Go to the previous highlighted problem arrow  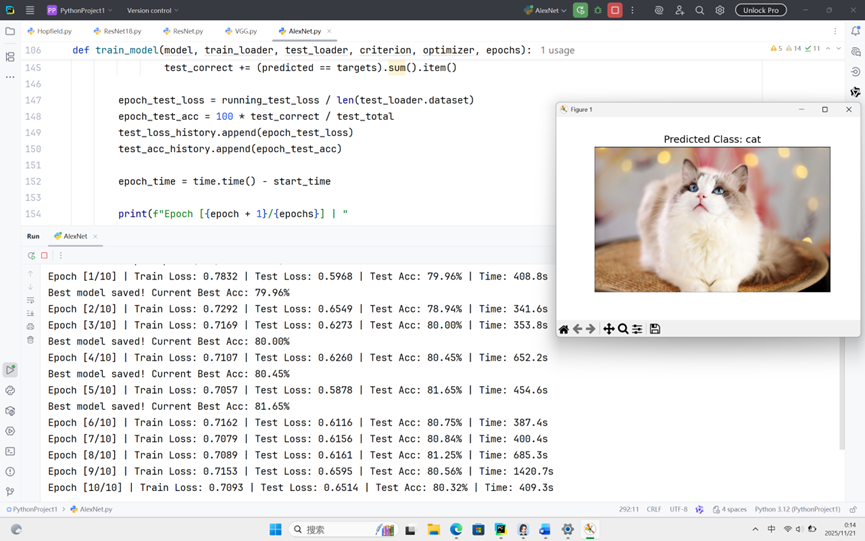[x=828, y=49]
